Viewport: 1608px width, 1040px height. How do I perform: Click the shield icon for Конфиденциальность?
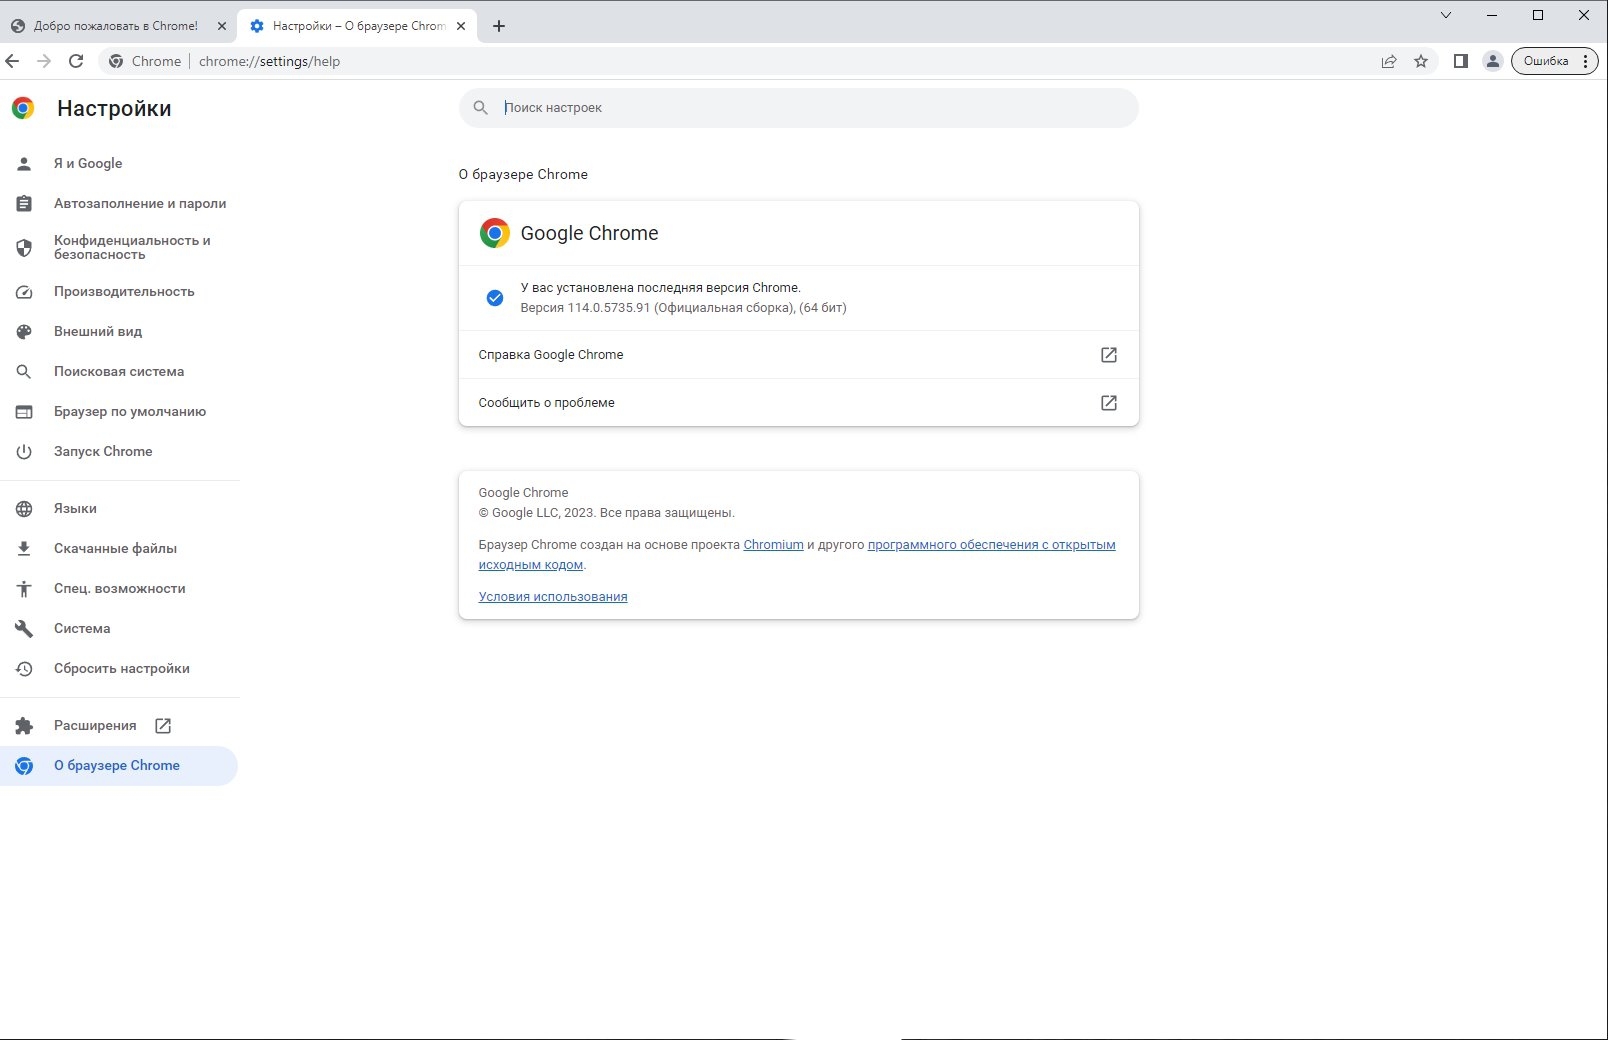[24, 247]
